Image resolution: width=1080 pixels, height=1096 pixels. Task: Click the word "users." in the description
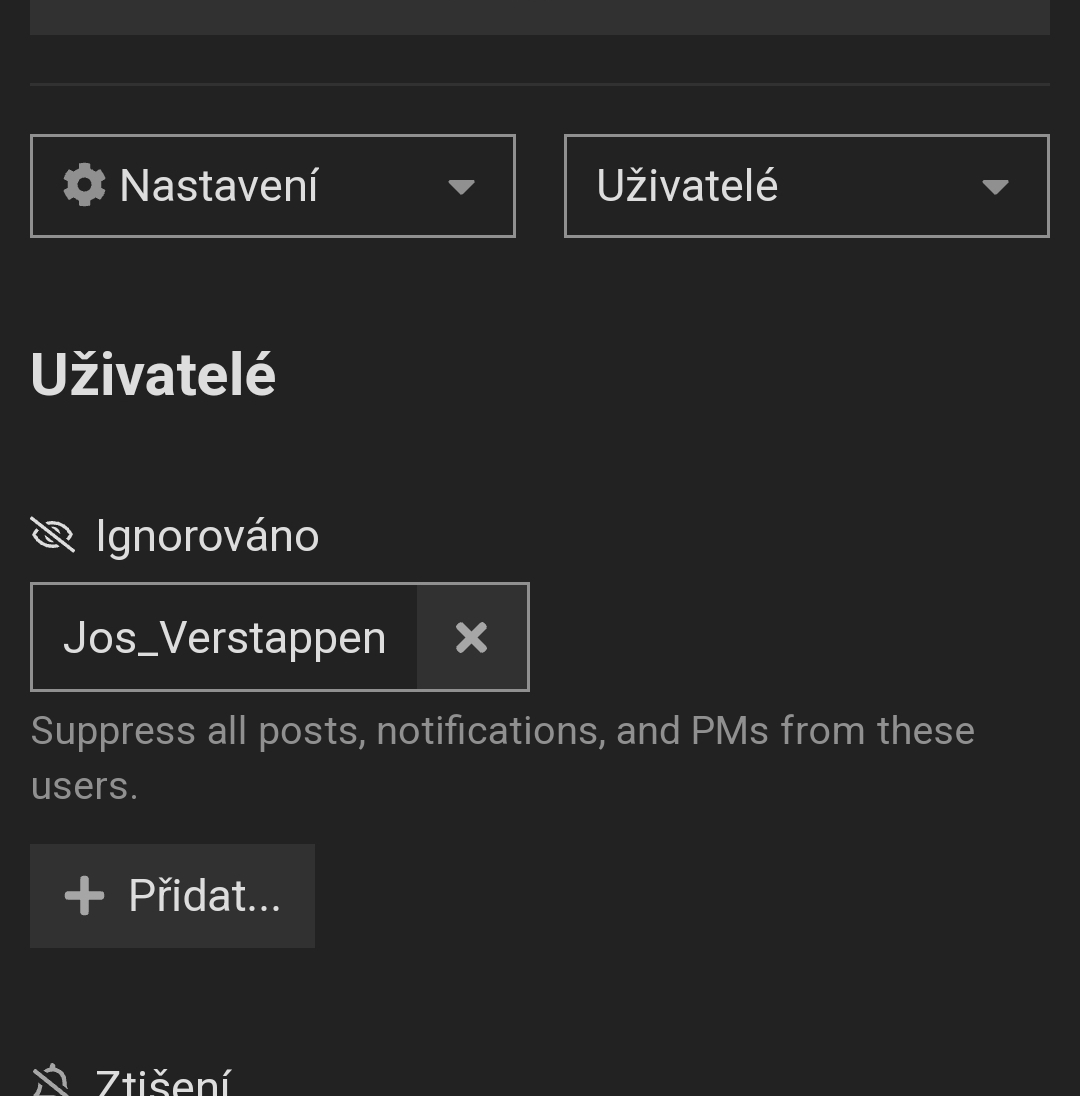[x=85, y=786]
